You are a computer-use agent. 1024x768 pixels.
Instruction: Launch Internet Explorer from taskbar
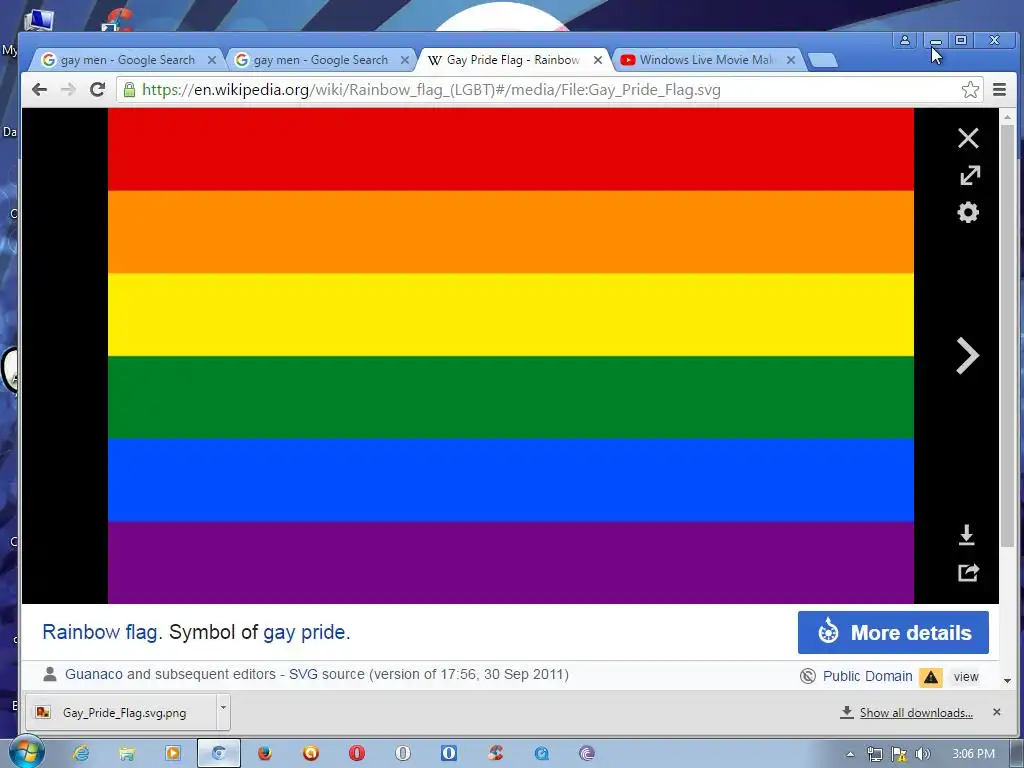coord(81,754)
